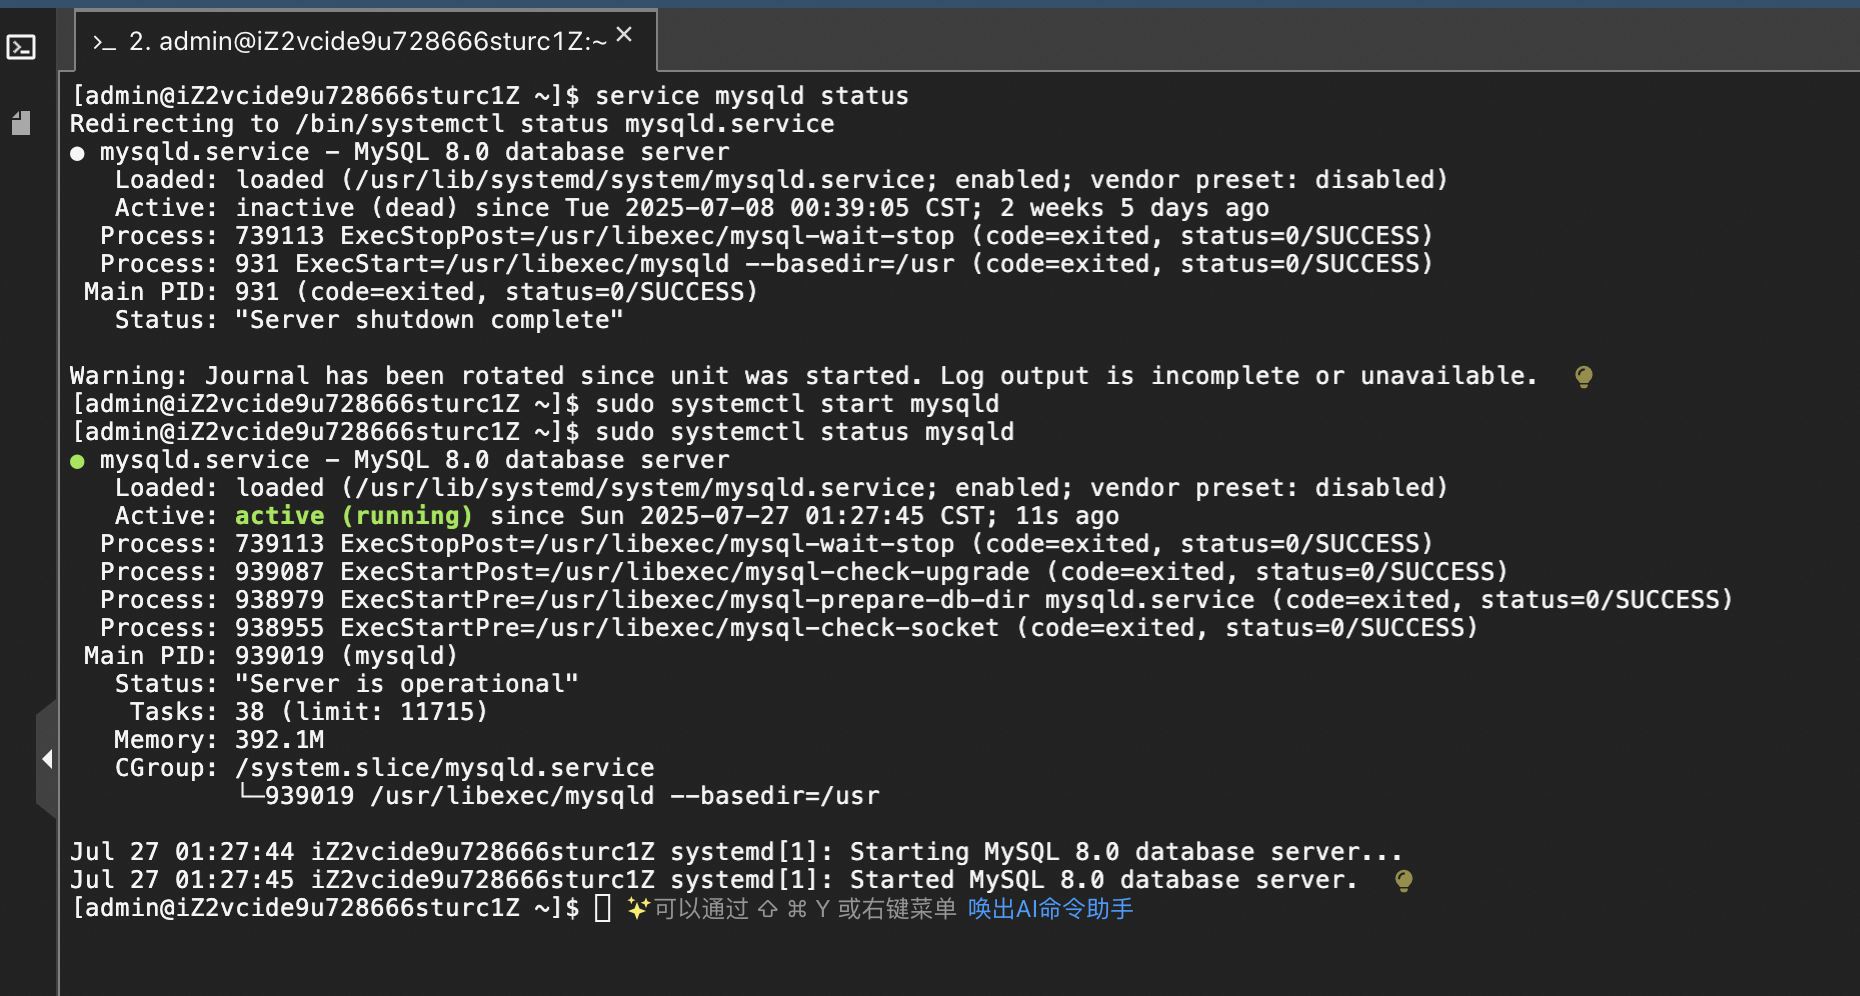Open the terminal panel icon in top-left
Viewport: 1860px width, 996px height.
point(21,47)
